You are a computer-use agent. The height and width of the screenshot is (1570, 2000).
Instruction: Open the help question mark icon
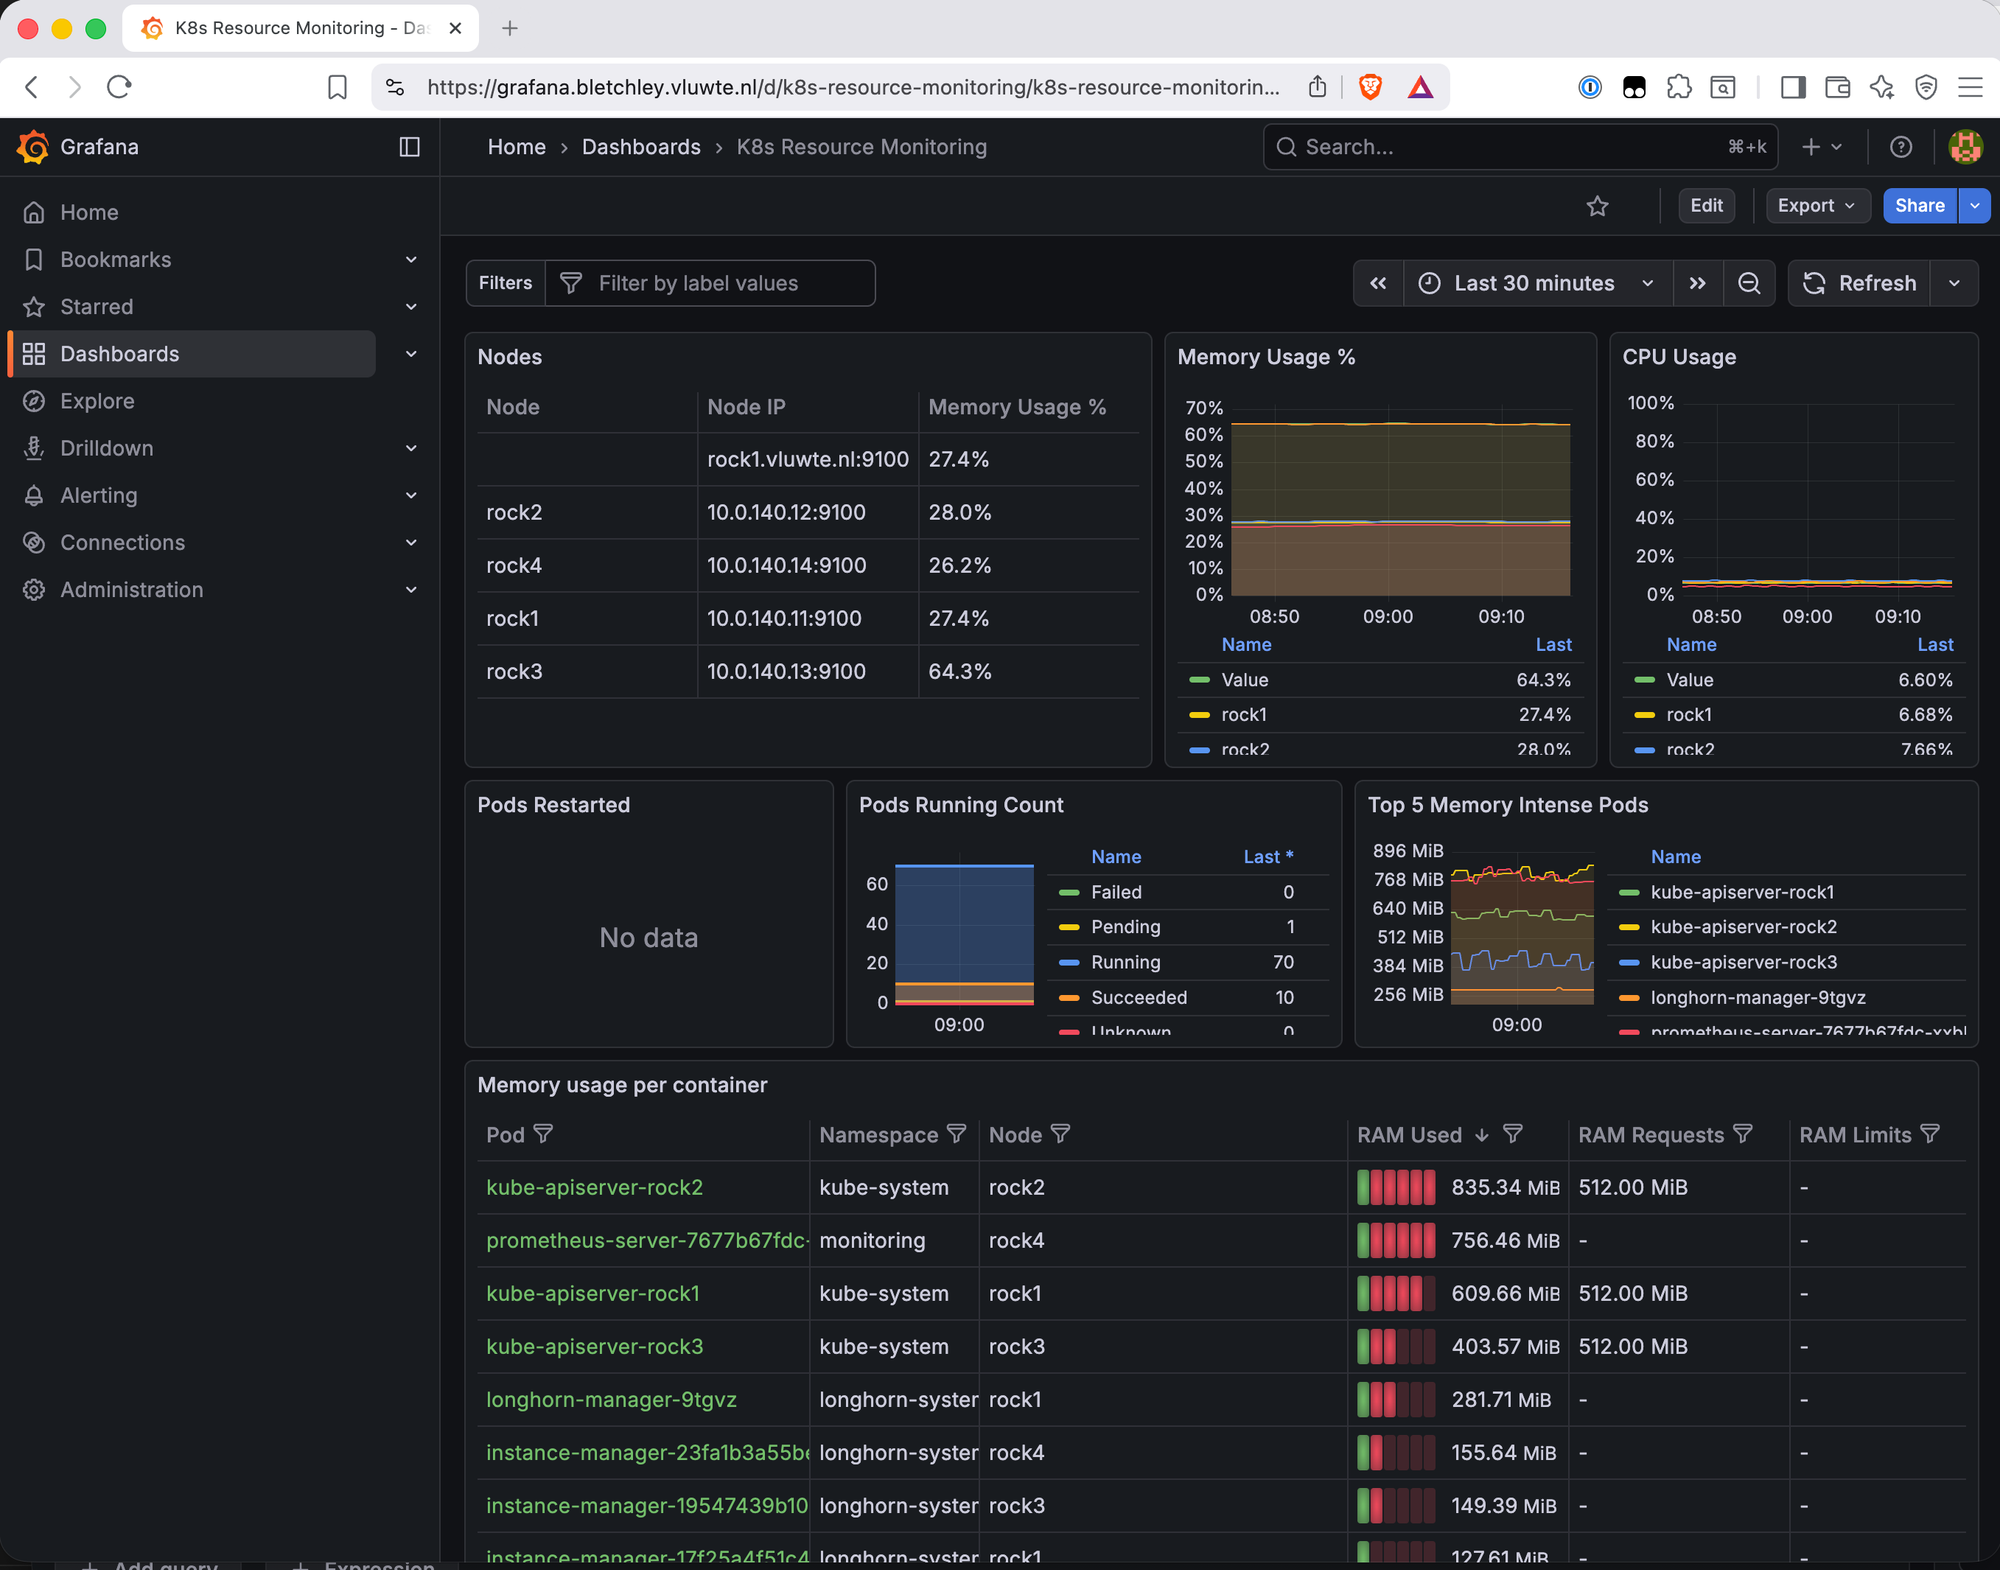tap(1901, 147)
